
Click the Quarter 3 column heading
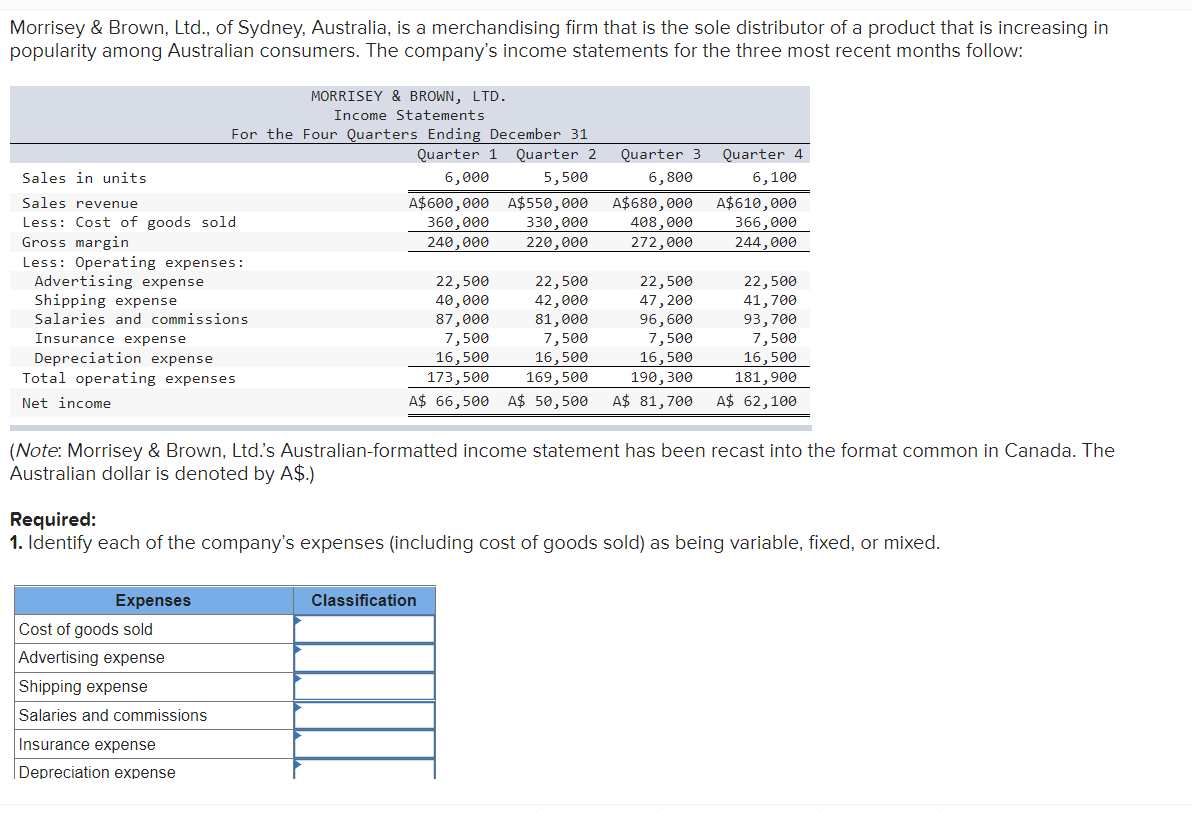661,154
